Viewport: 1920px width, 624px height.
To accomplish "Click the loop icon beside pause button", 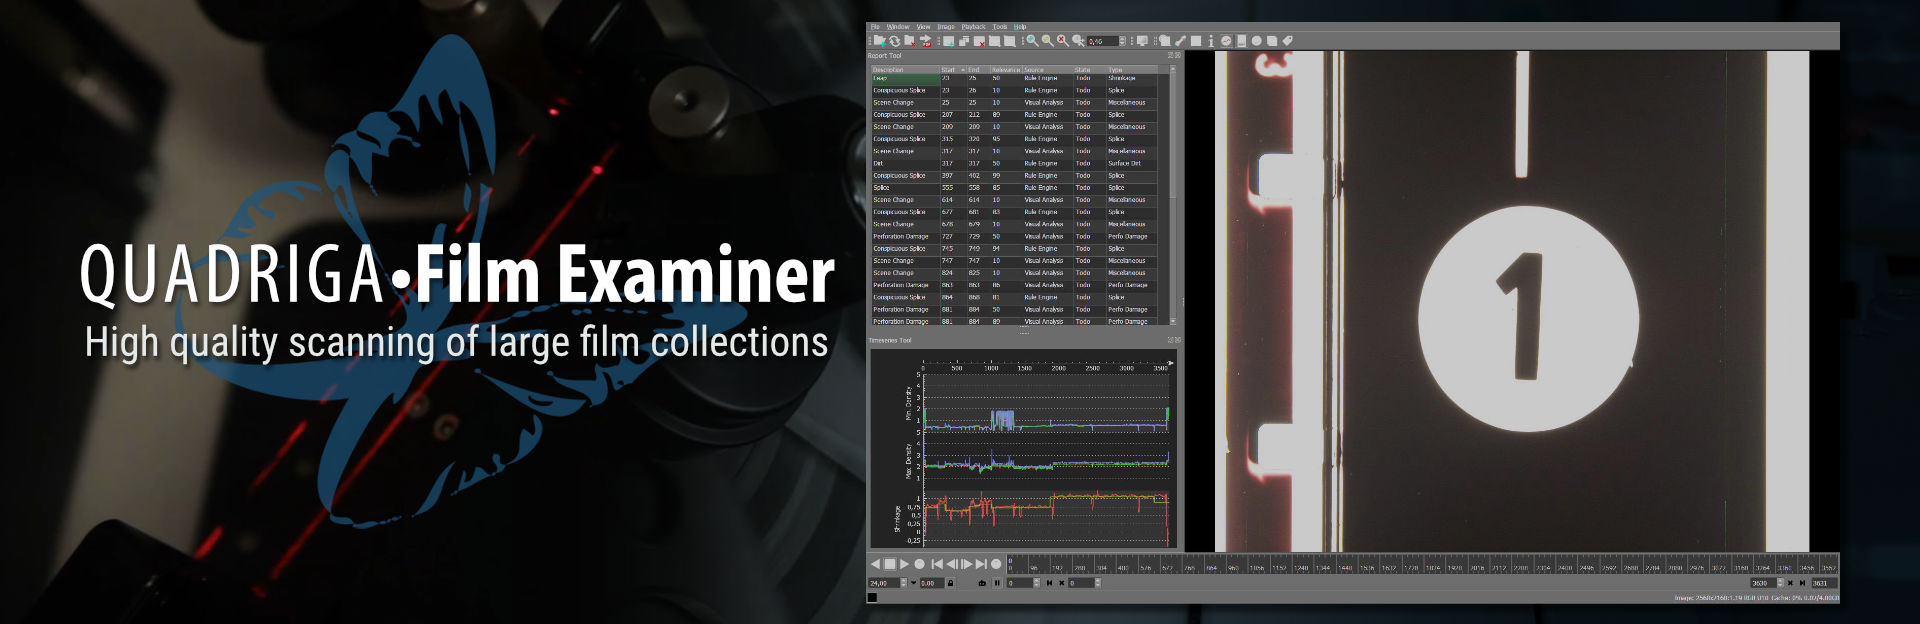I will (x=982, y=583).
